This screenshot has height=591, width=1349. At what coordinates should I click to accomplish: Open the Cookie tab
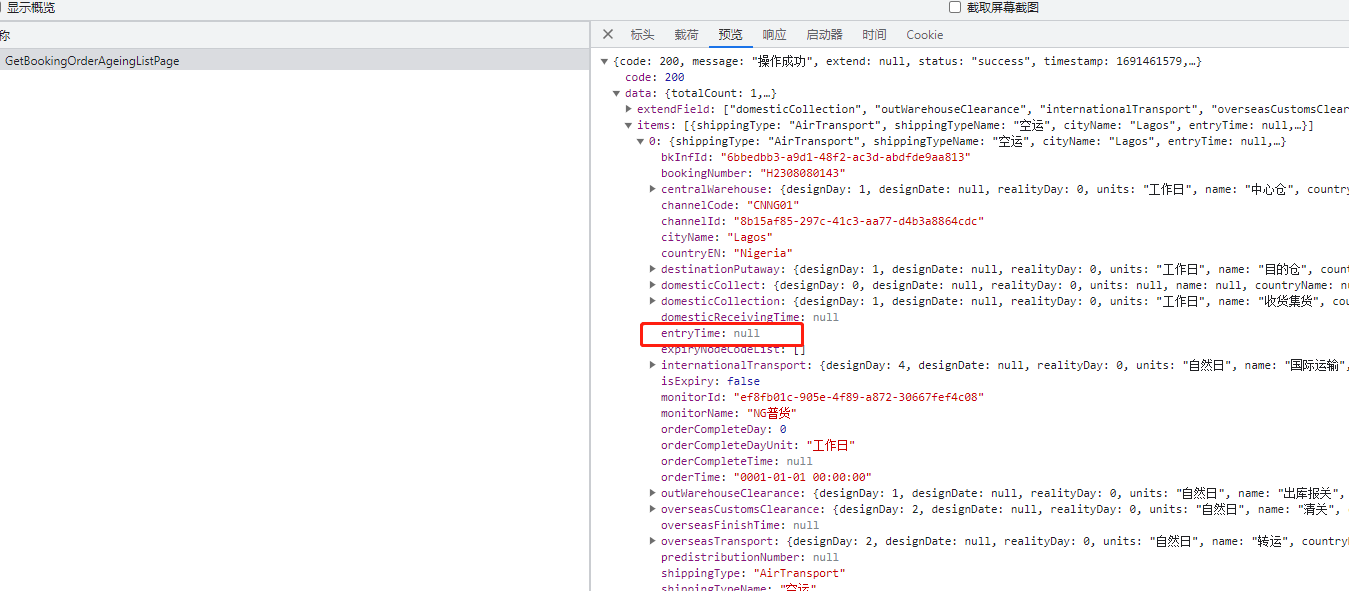pos(924,35)
